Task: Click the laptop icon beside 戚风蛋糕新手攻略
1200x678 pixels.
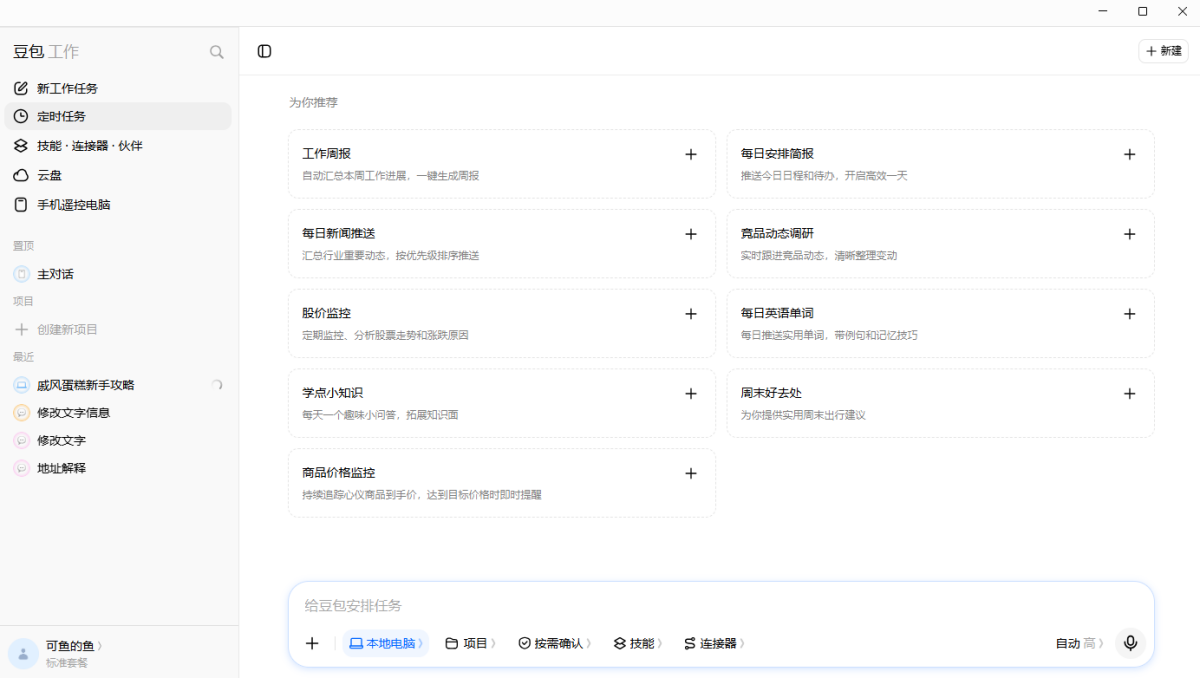Action: coord(21,385)
